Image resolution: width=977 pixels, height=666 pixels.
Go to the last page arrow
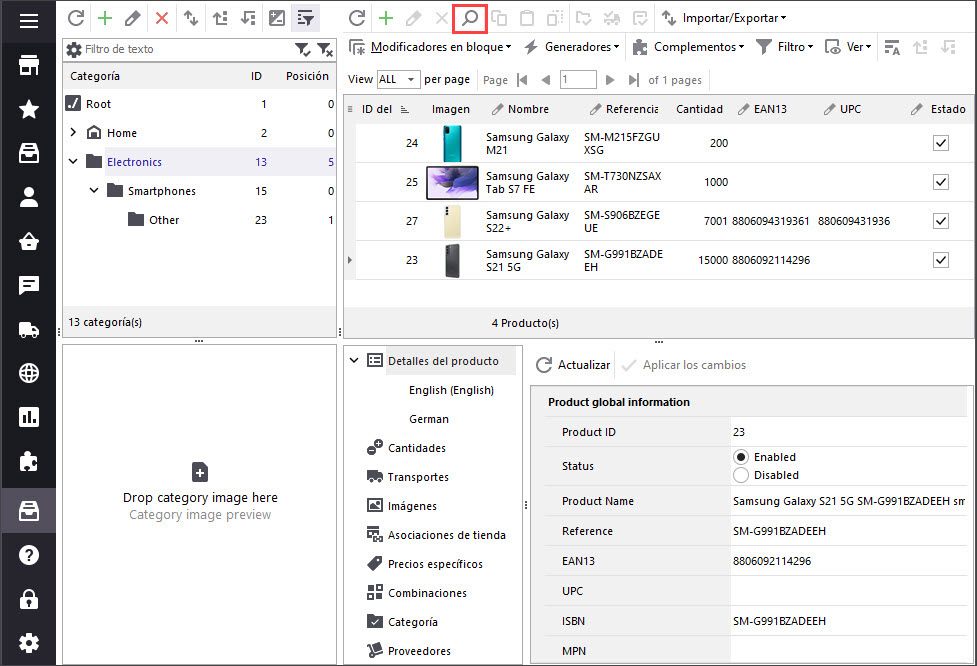634,80
